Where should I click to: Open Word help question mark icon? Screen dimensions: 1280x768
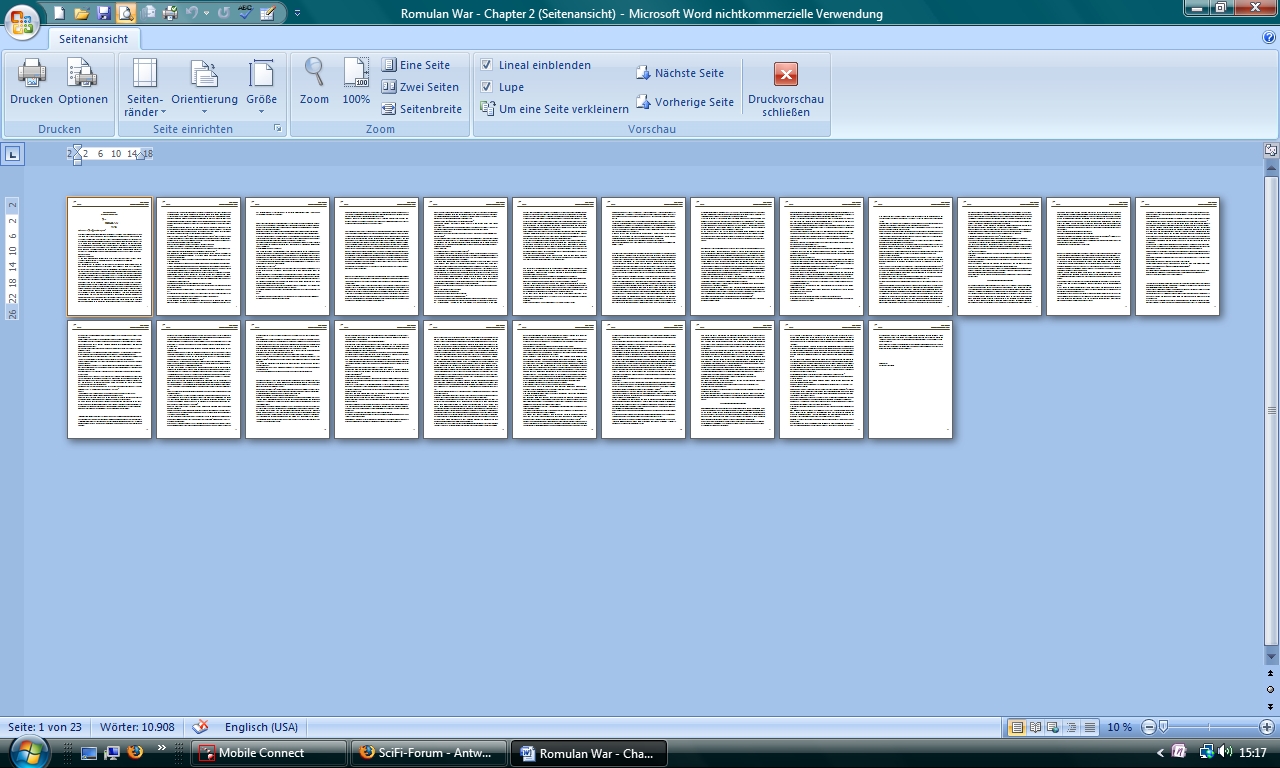tap(1269, 38)
